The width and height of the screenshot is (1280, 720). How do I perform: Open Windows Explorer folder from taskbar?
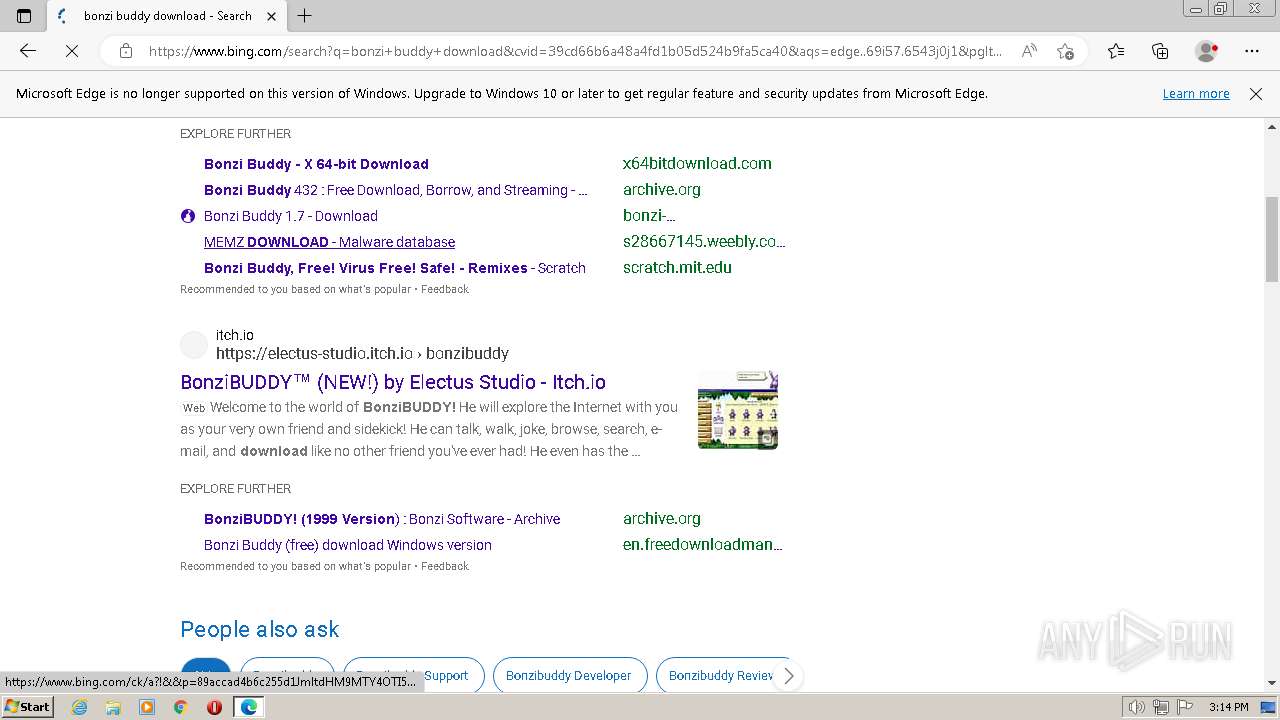click(x=113, y=707)
